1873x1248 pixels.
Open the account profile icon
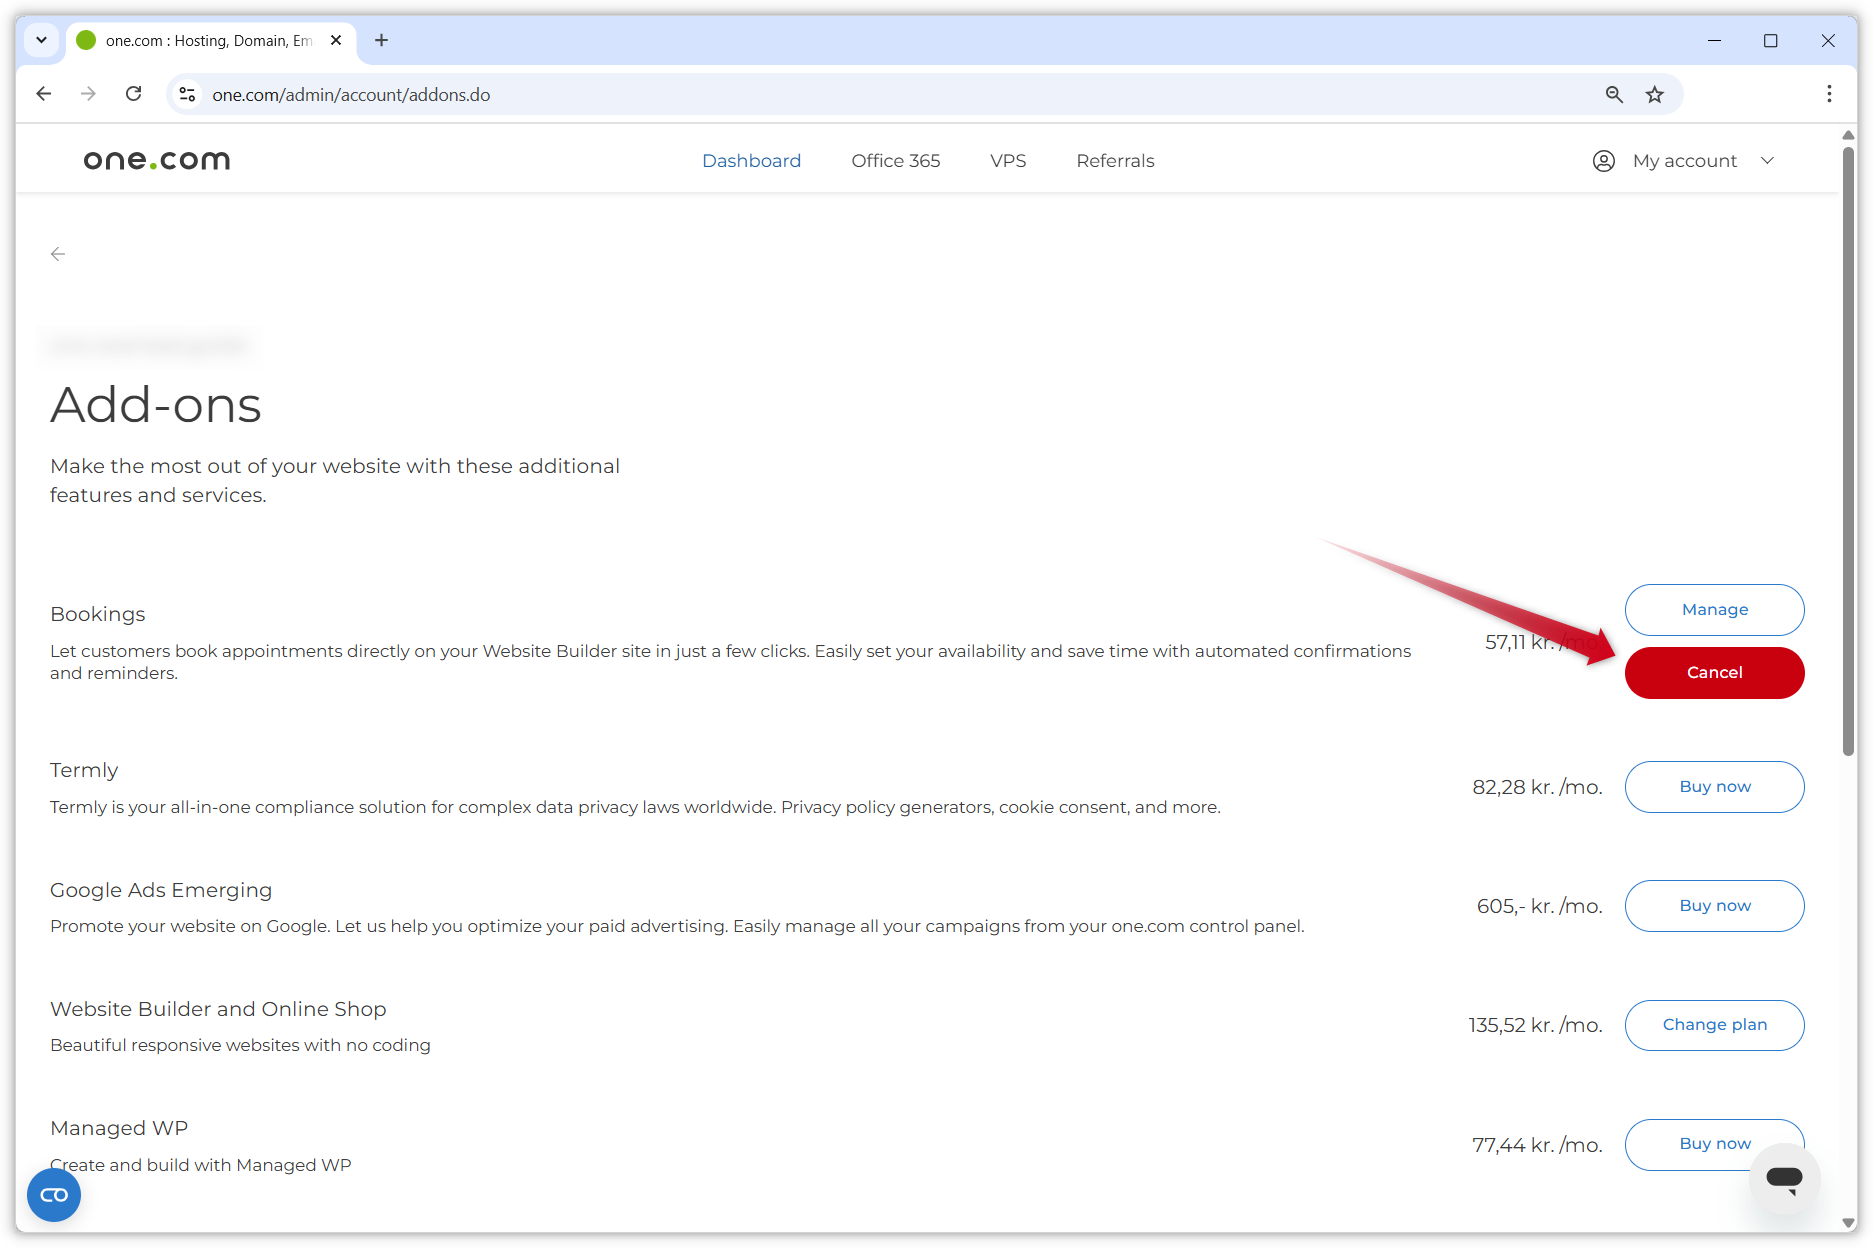(x=1604, y=160)
